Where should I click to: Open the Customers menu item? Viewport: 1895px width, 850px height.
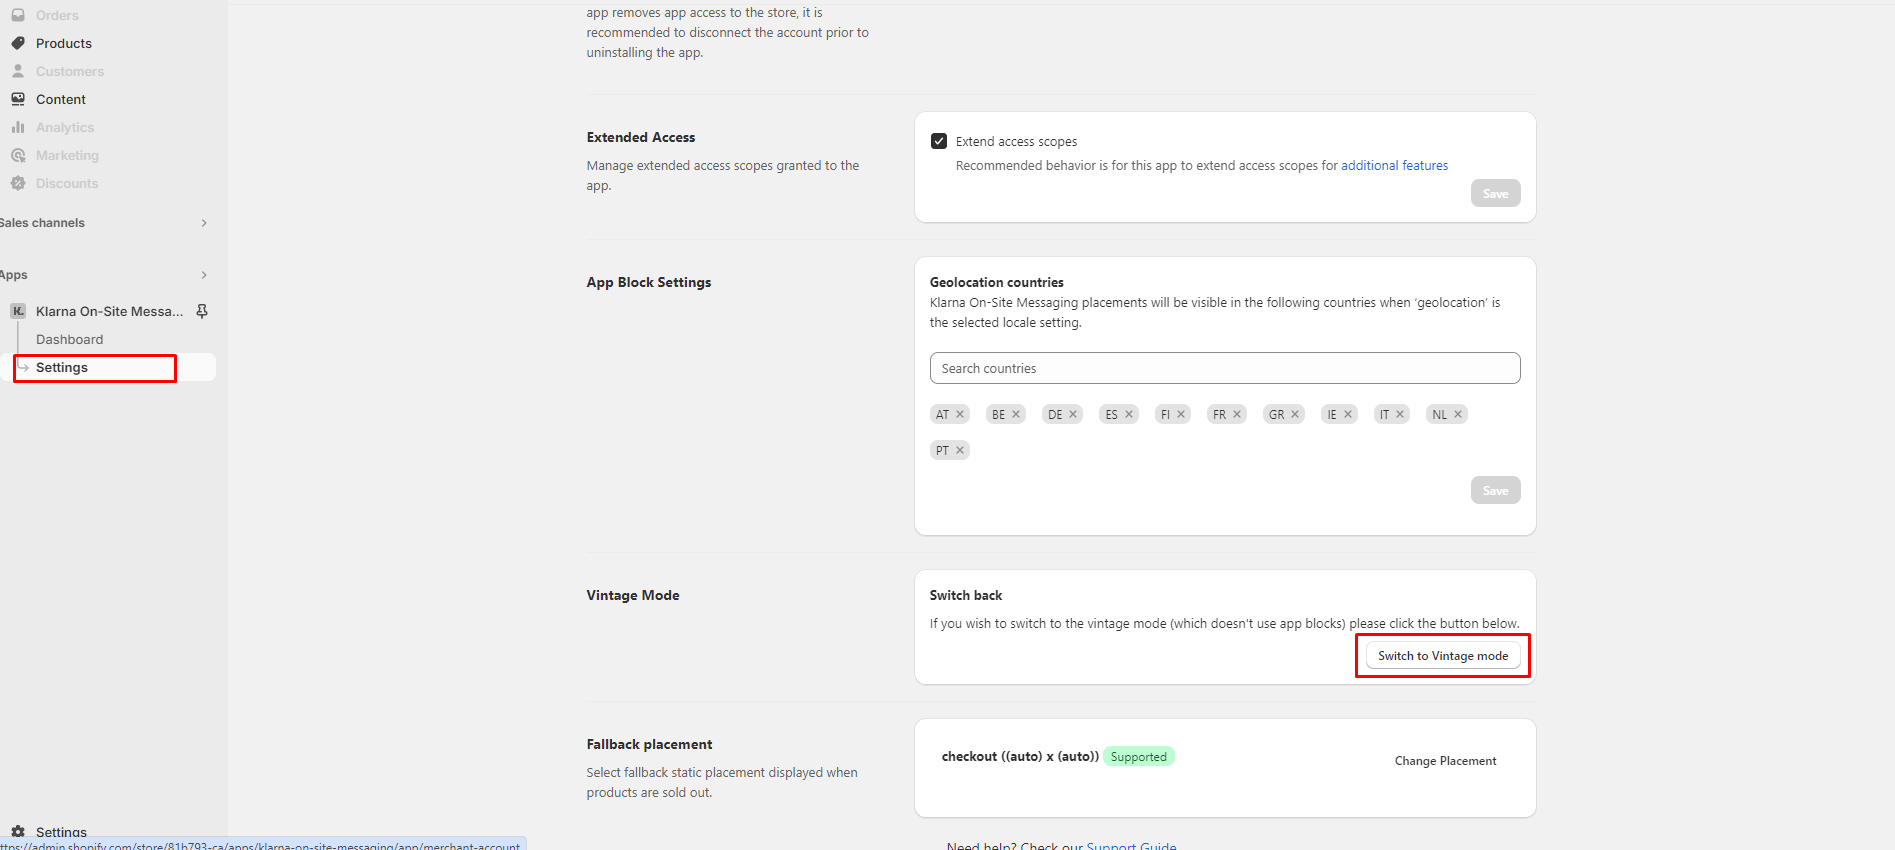point(69,71)
